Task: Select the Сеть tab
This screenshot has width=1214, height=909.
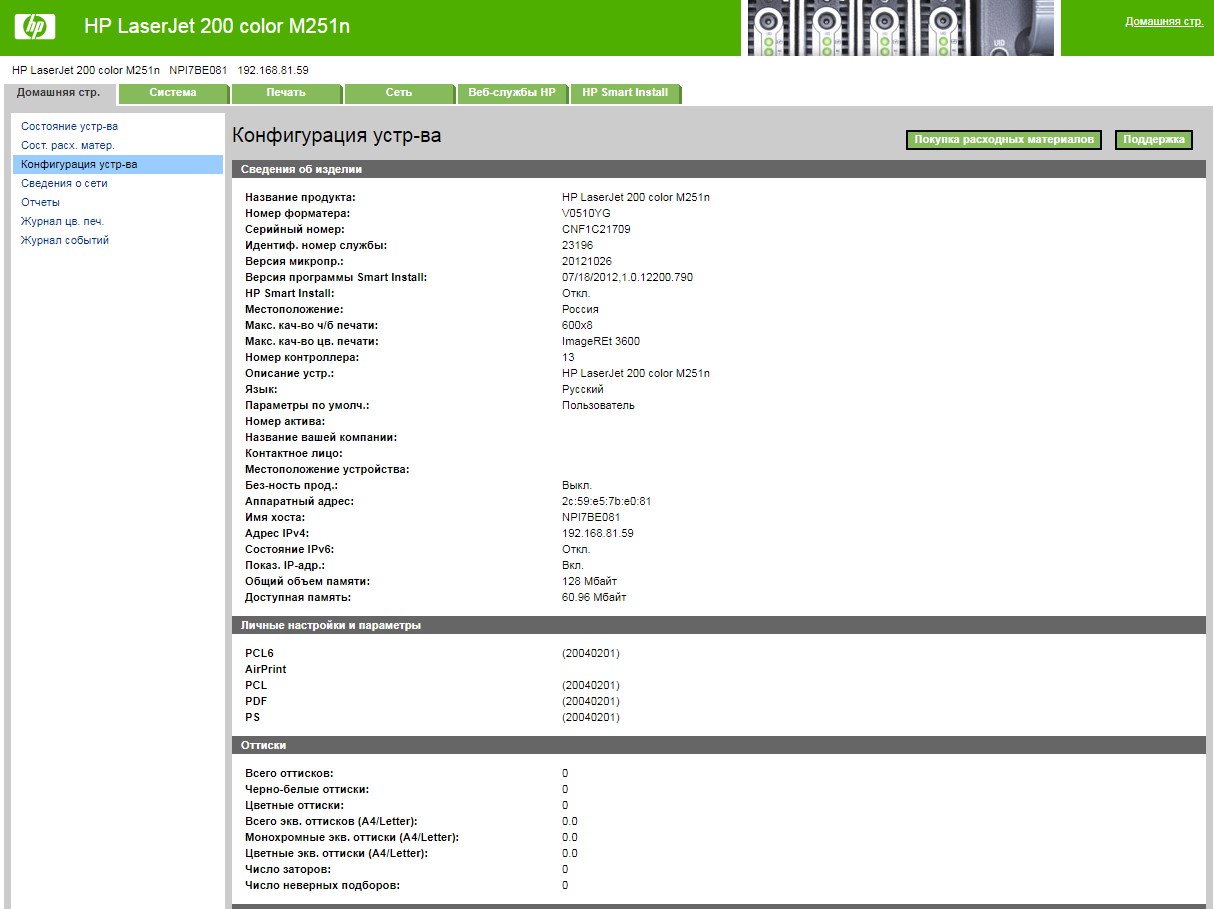Action: (399, 93)
